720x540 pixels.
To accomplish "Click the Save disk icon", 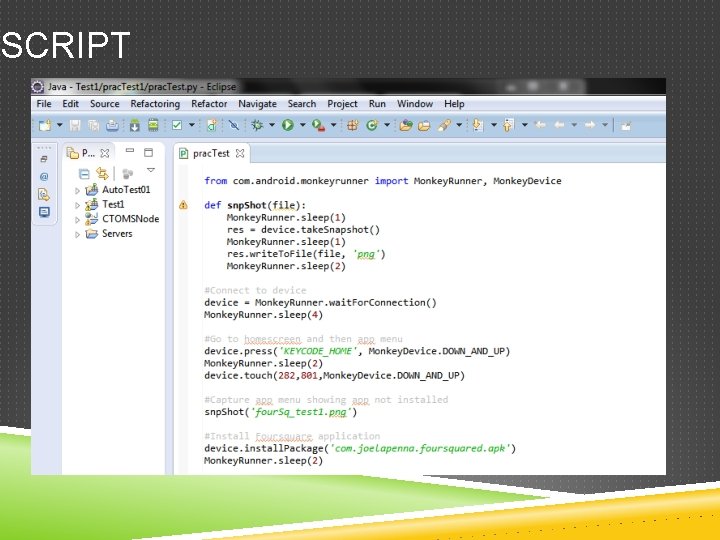I will click(x=75, y=125).
